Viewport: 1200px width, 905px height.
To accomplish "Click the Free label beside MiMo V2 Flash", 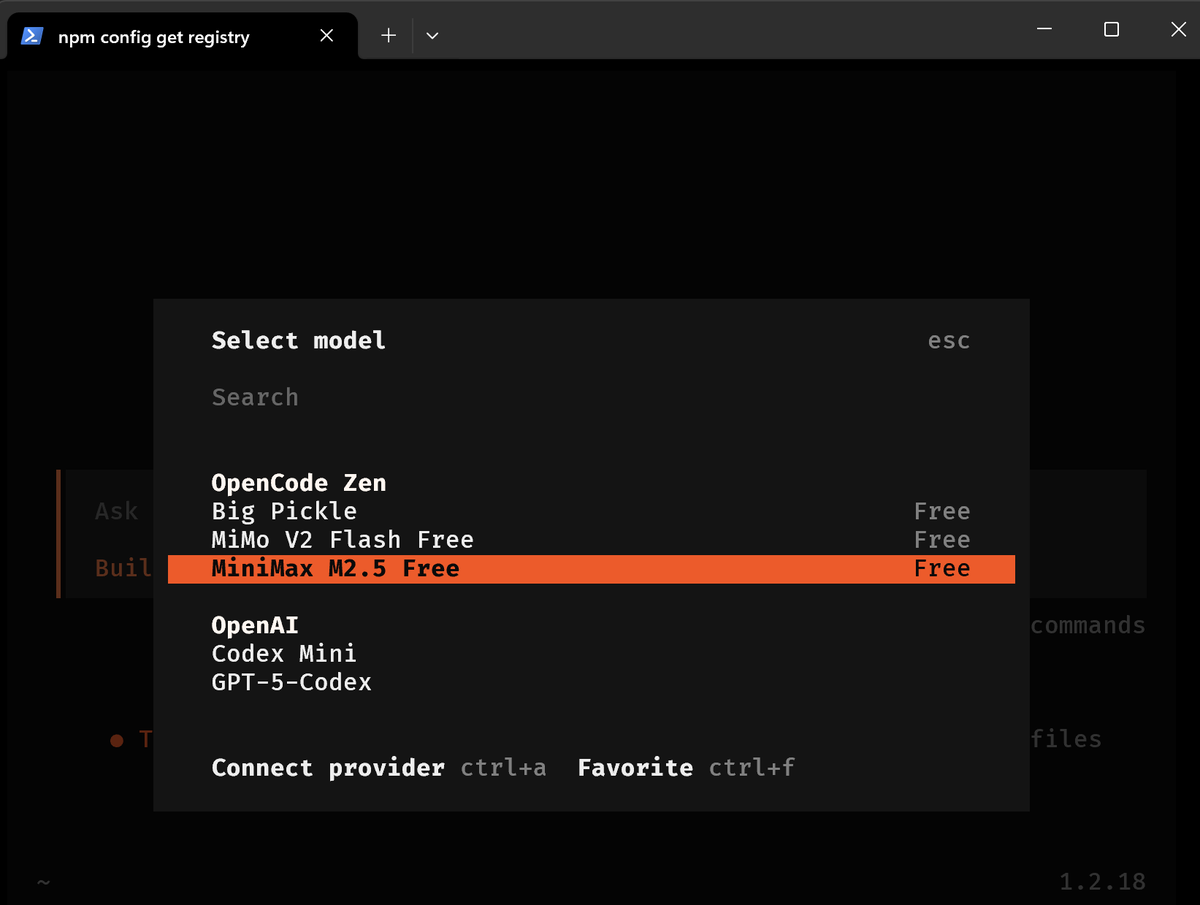I will click(942, 540).
